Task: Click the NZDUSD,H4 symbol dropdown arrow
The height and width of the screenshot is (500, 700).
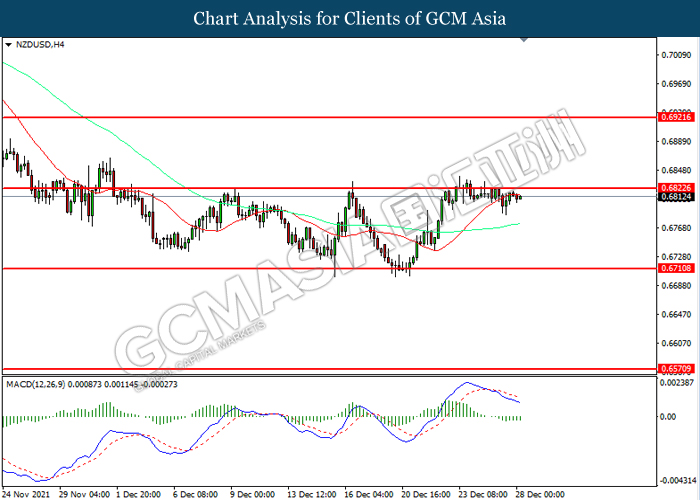Action: (x=8, y=45)
